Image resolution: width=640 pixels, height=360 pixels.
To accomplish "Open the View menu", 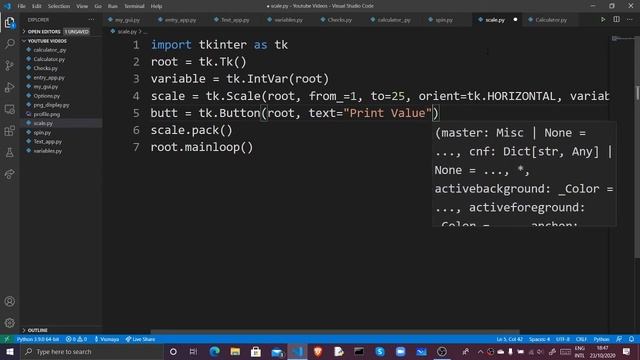I will (82, 6).
